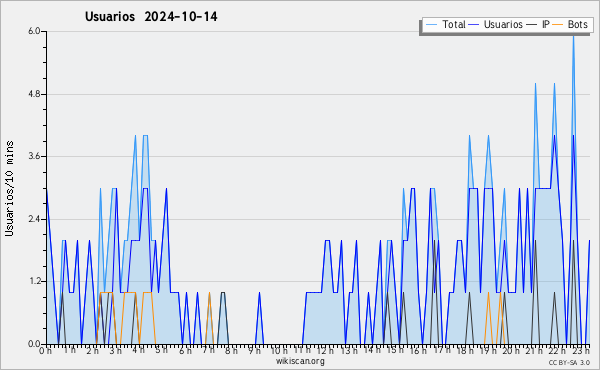
Task: Click the 'Bots' legend entry
Action: point(577,24)
